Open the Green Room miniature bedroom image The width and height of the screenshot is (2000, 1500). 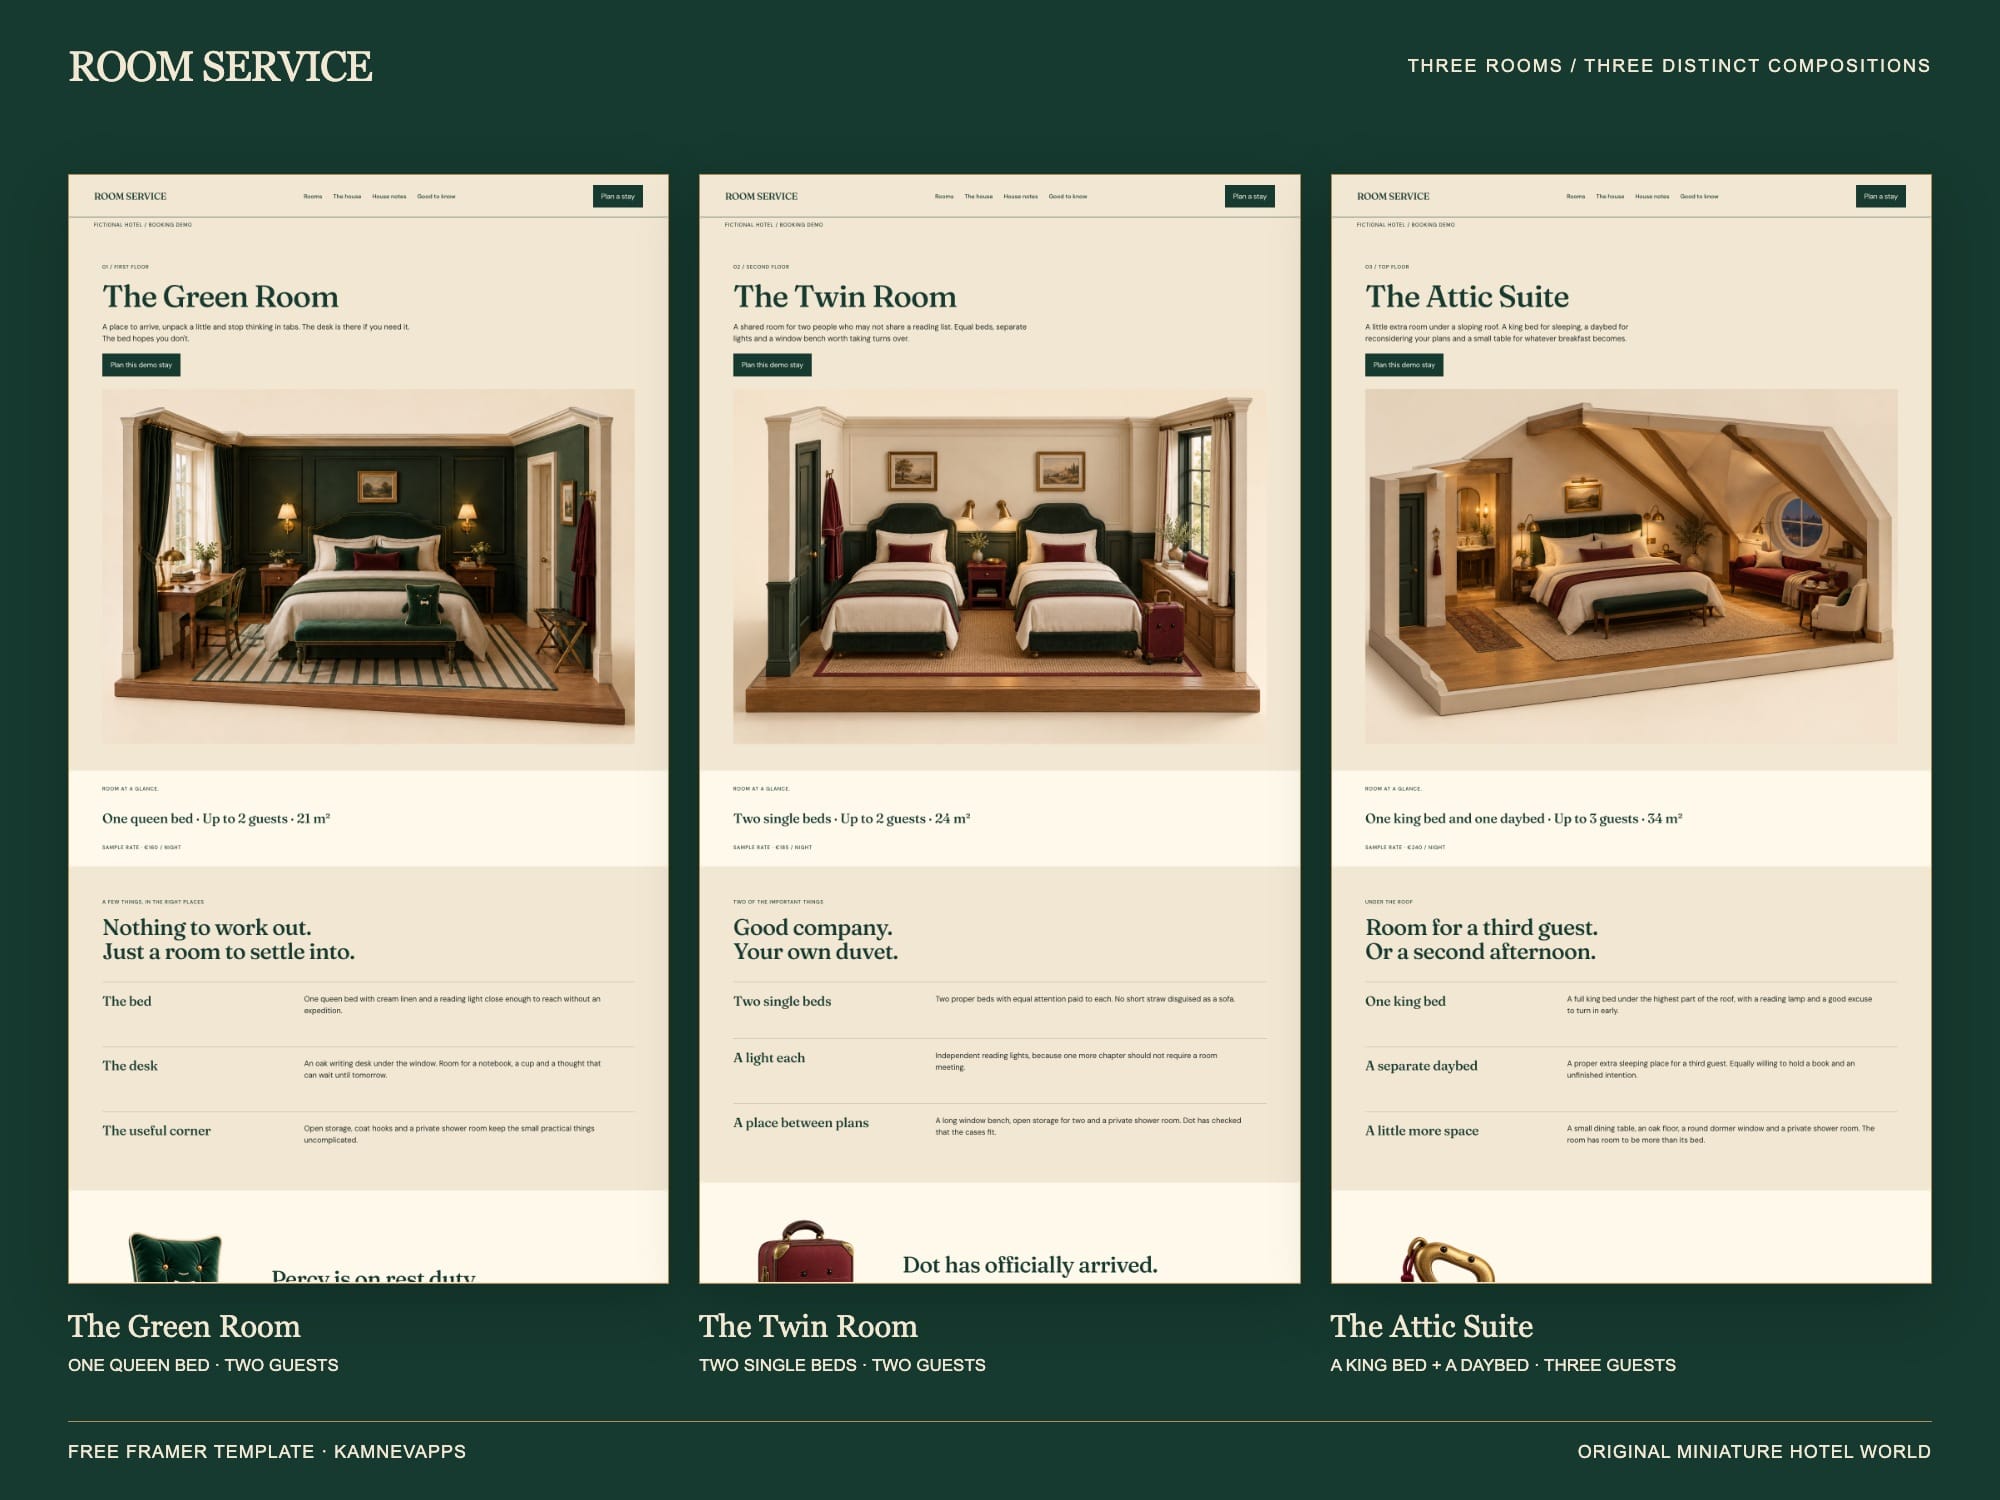click(x=368, y=566)
